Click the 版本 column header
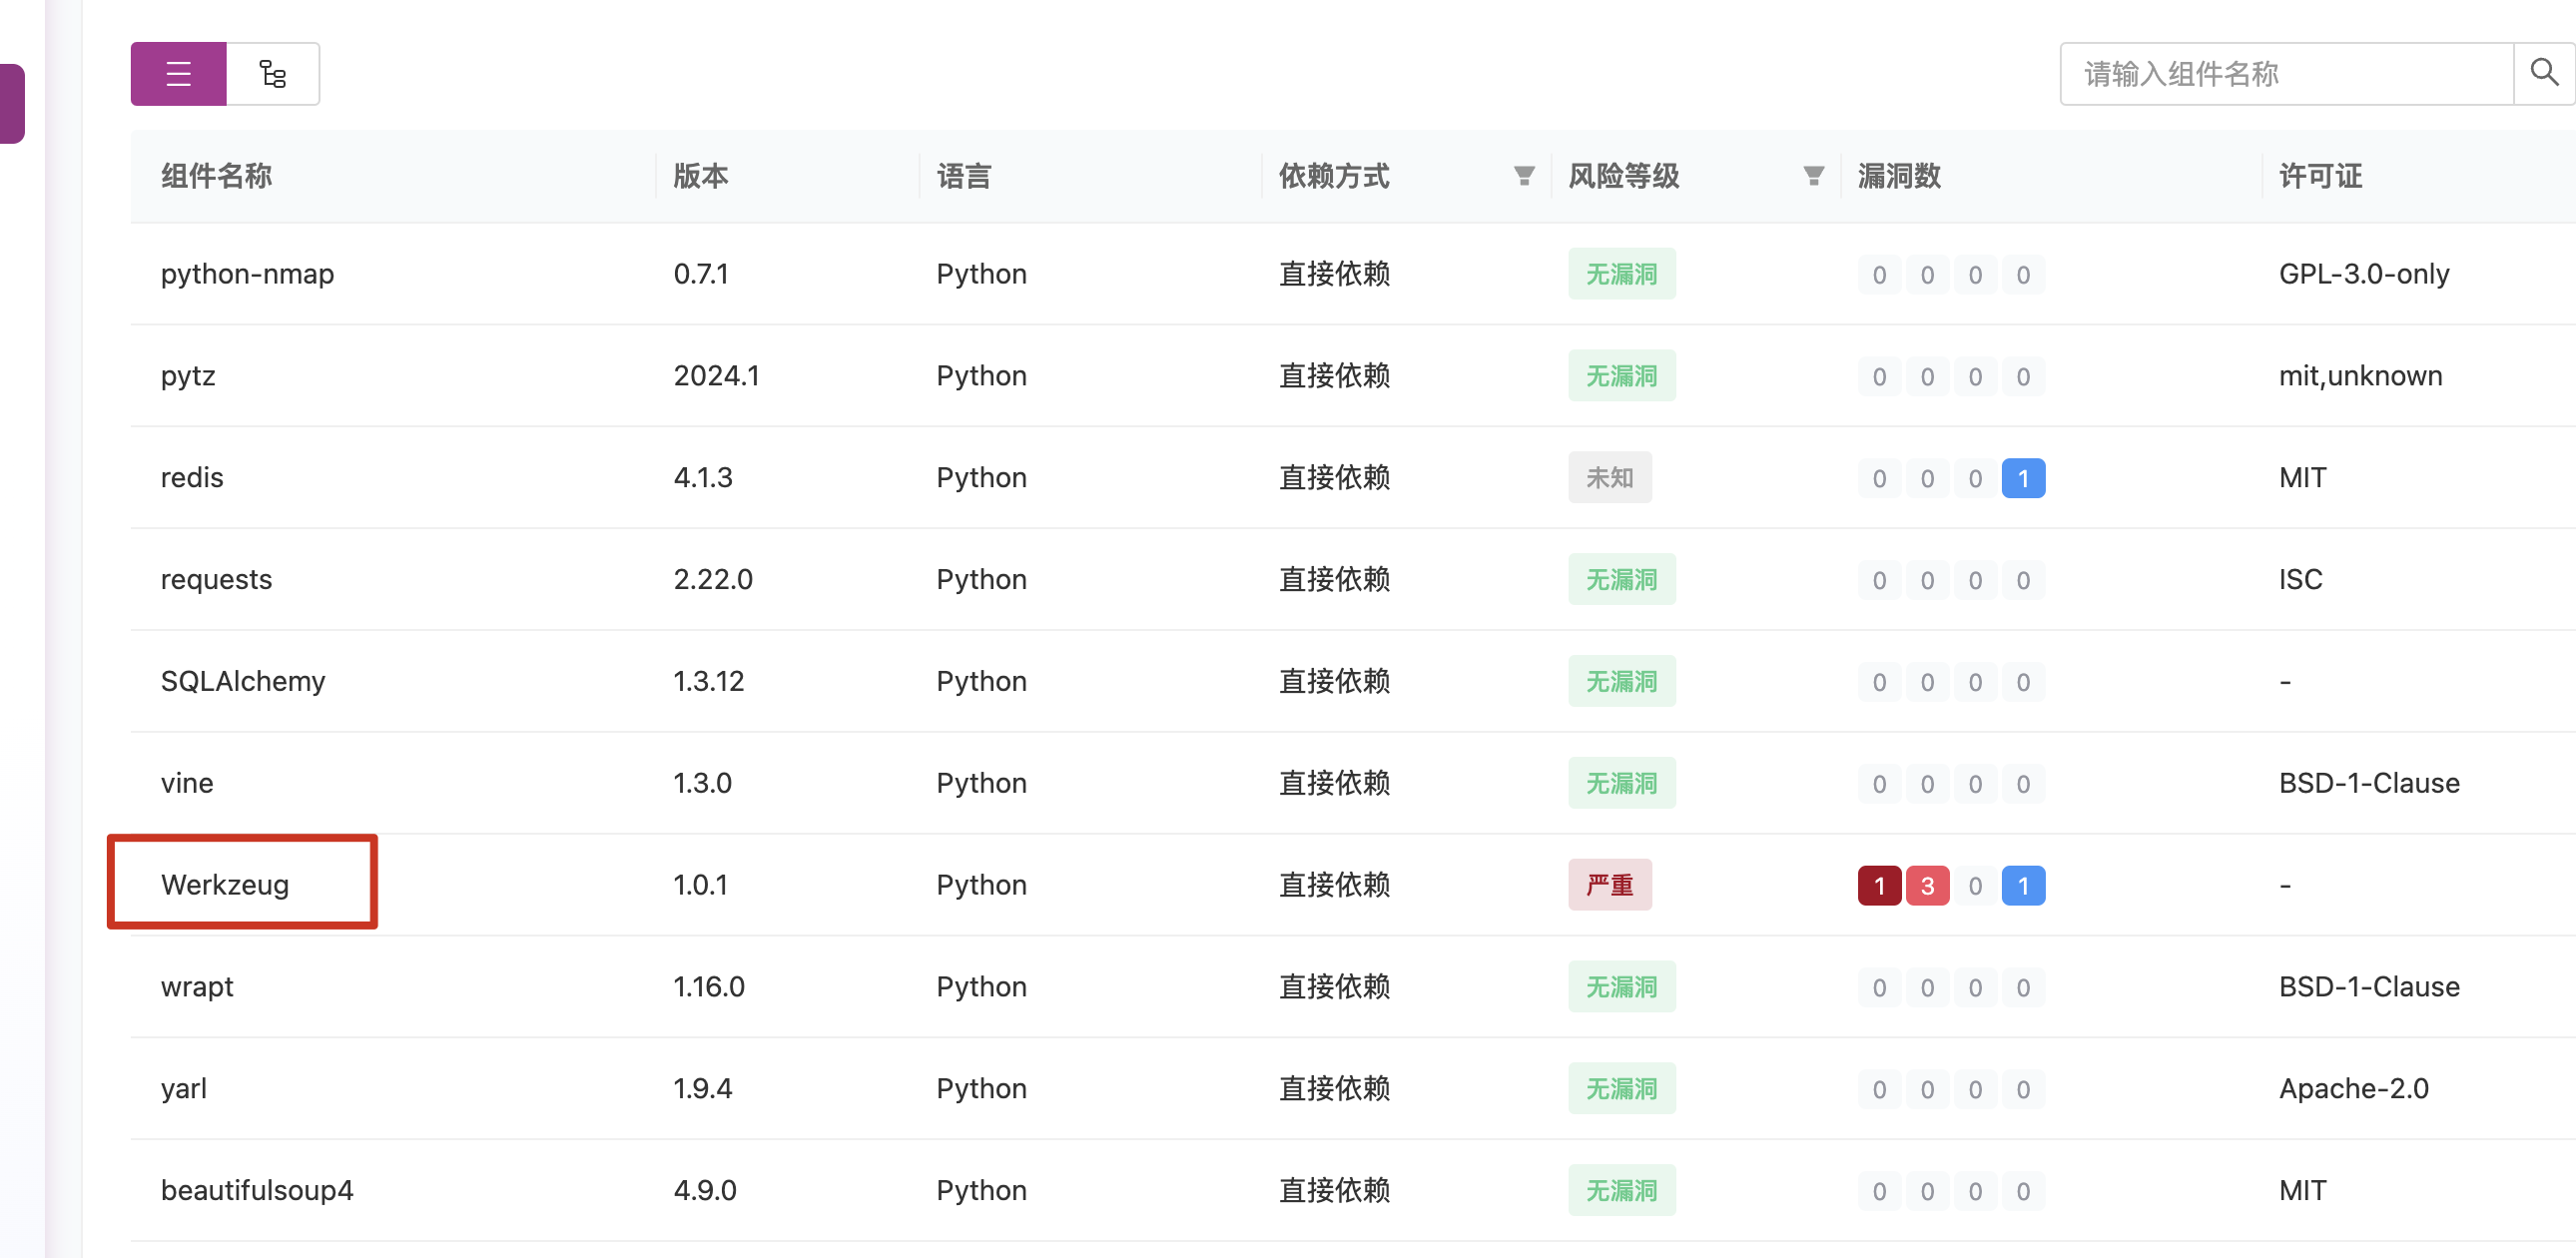The image size is (2576, 1258). [700, 176]
